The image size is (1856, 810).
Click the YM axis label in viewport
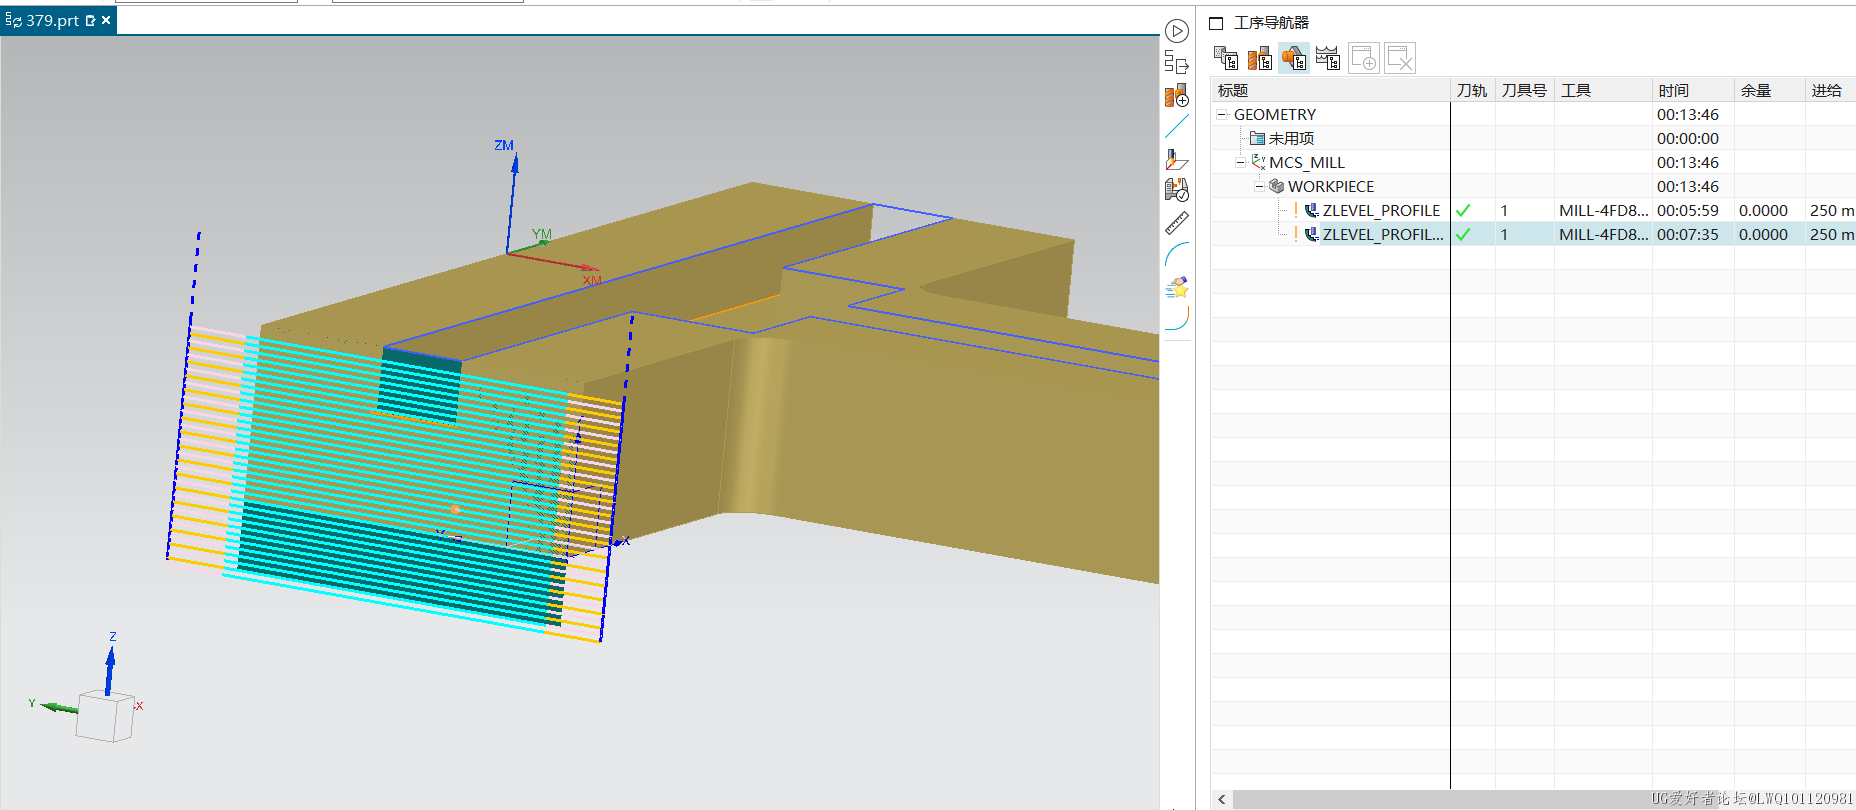click(x=542, y=234)
